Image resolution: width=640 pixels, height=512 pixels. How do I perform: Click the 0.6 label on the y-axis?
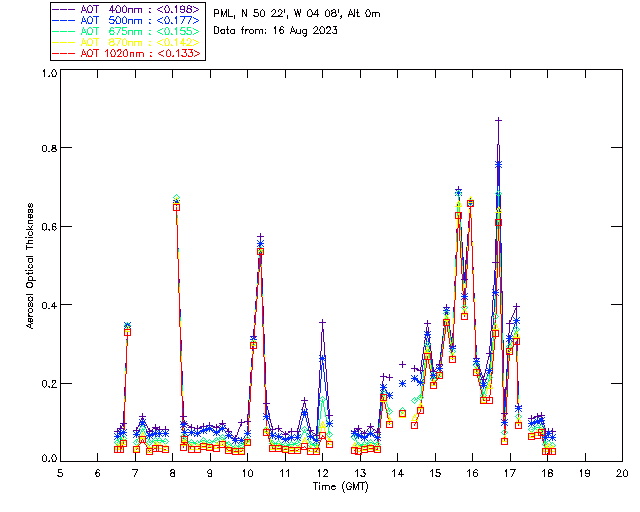pos(49,226)
